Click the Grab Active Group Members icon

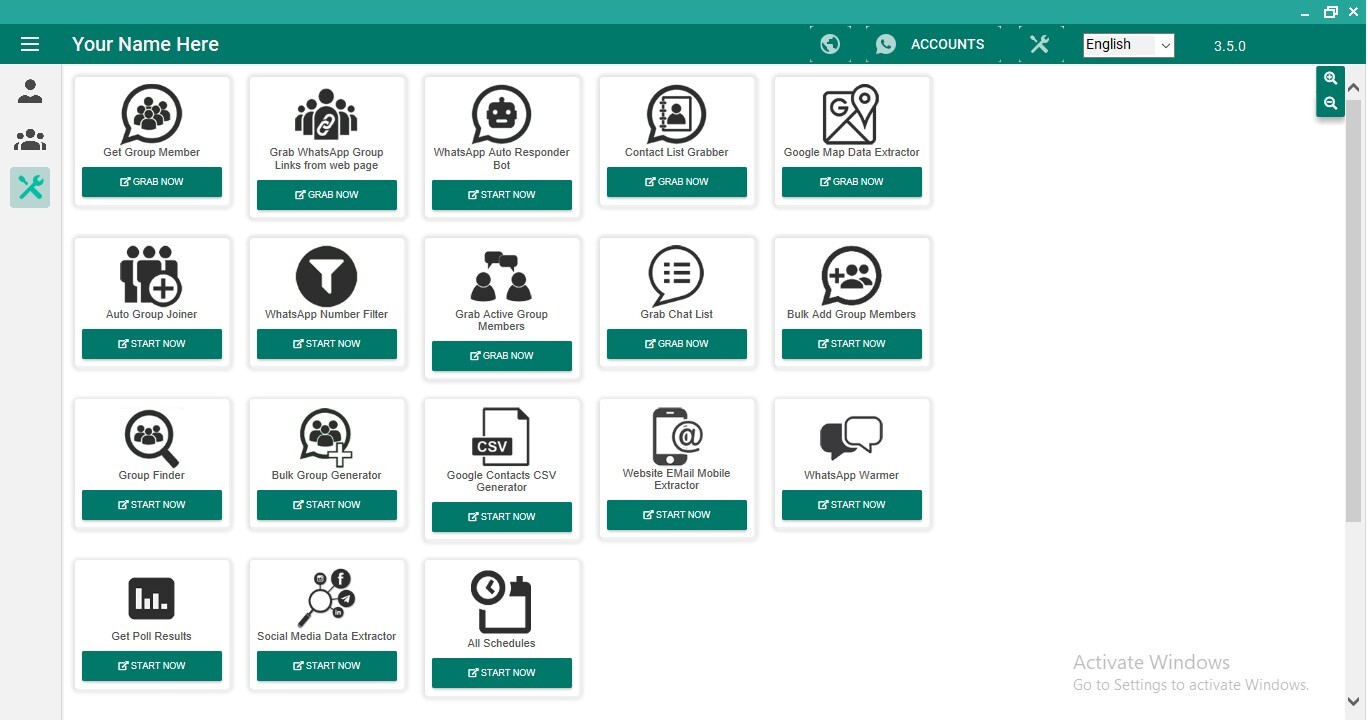click(x=501, y=276)
